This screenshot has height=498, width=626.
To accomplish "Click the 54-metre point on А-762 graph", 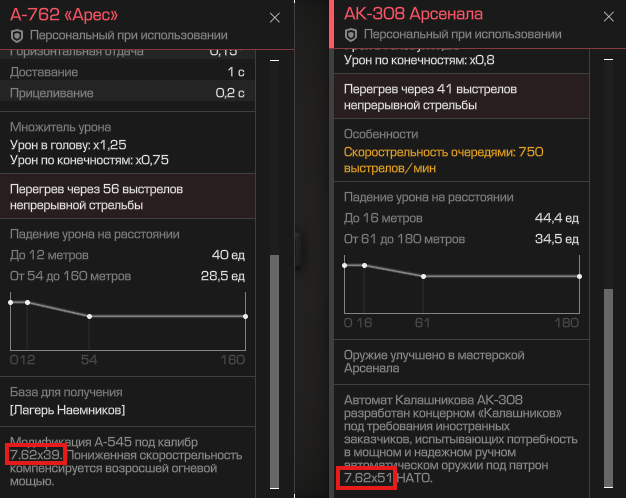I will tap(90, 316).
